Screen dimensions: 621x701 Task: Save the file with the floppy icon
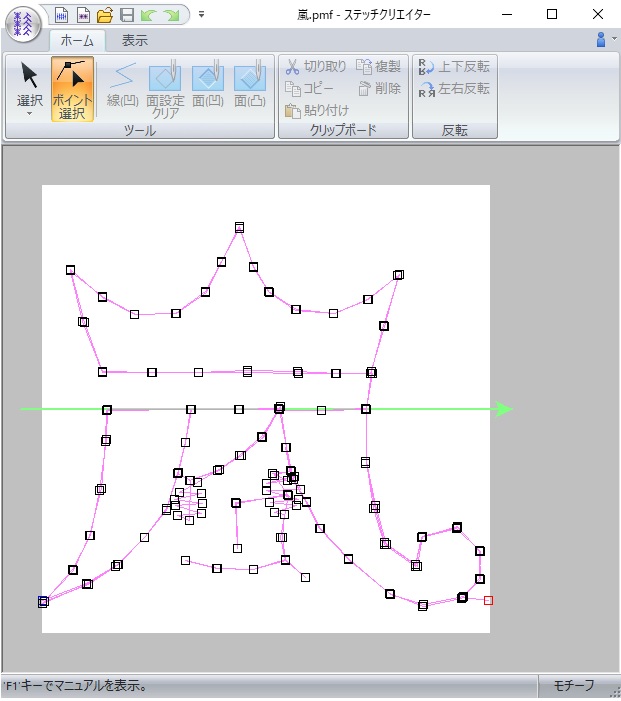127,15
